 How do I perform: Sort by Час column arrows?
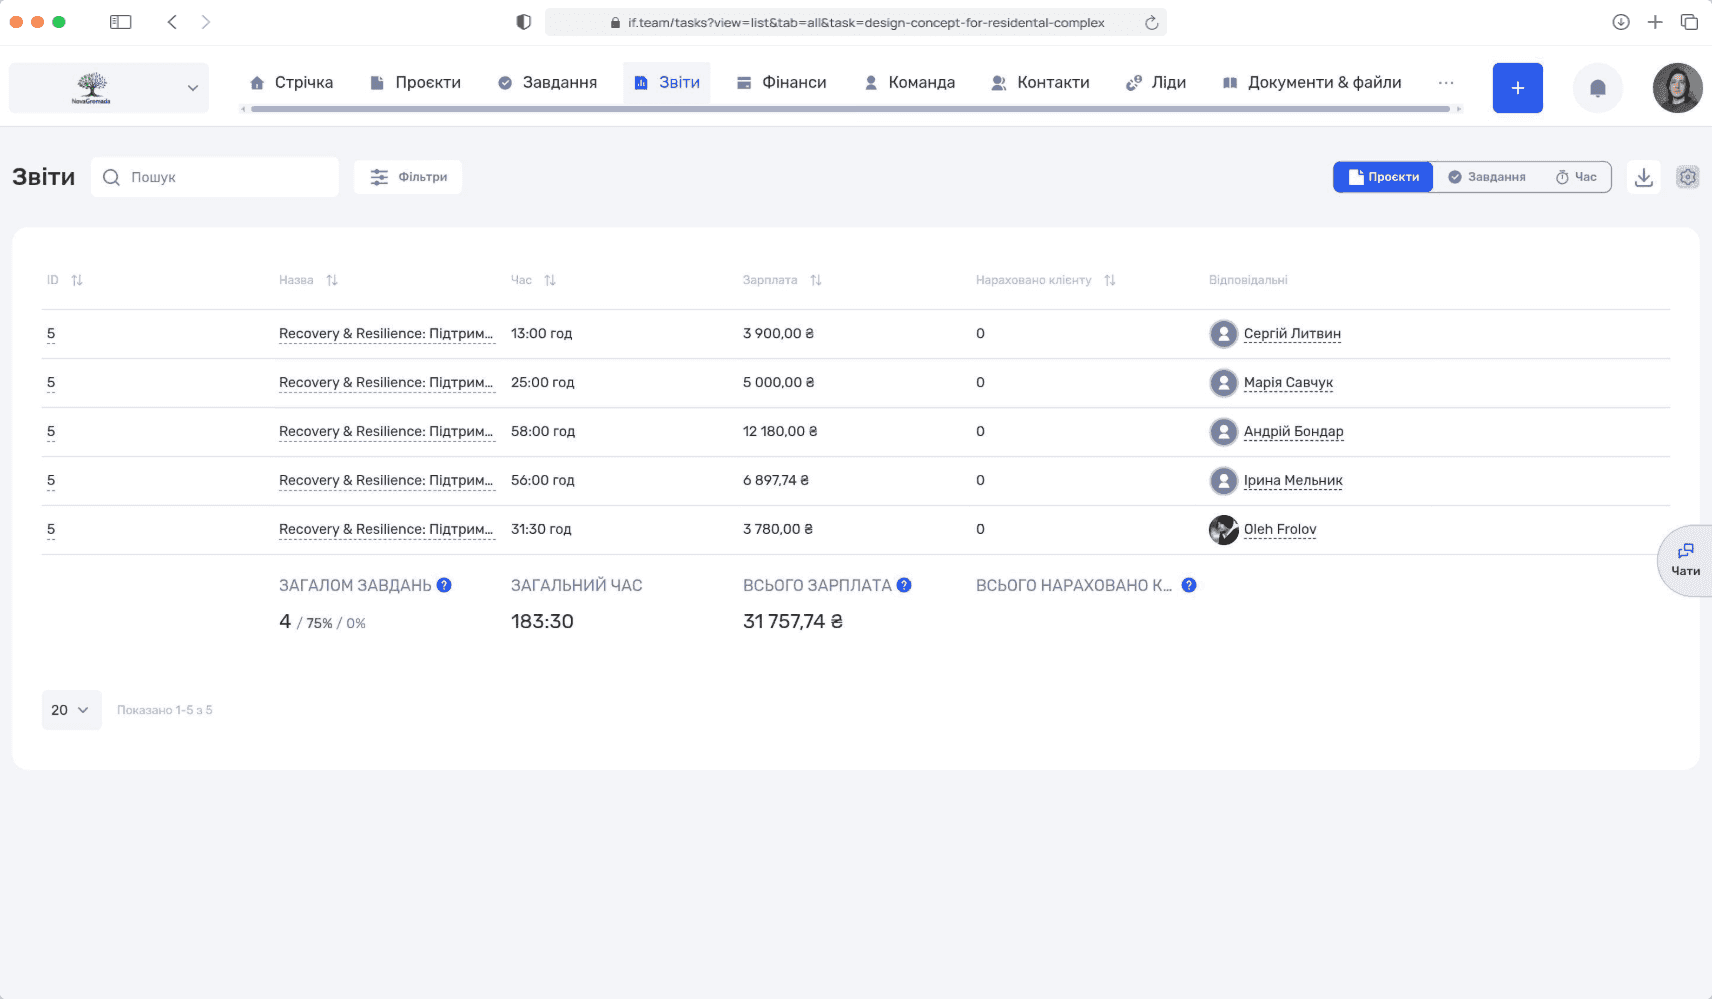(x=550, y=280)
